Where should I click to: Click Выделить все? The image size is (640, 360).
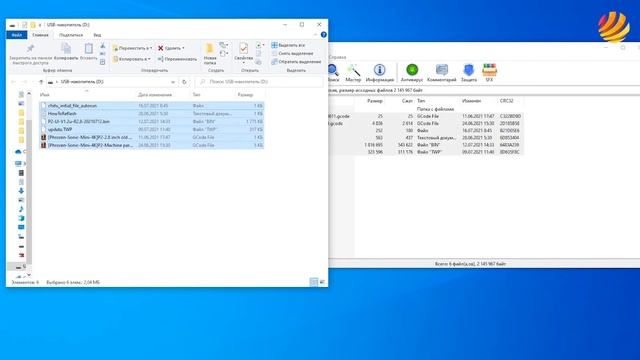tap(288, 45)
